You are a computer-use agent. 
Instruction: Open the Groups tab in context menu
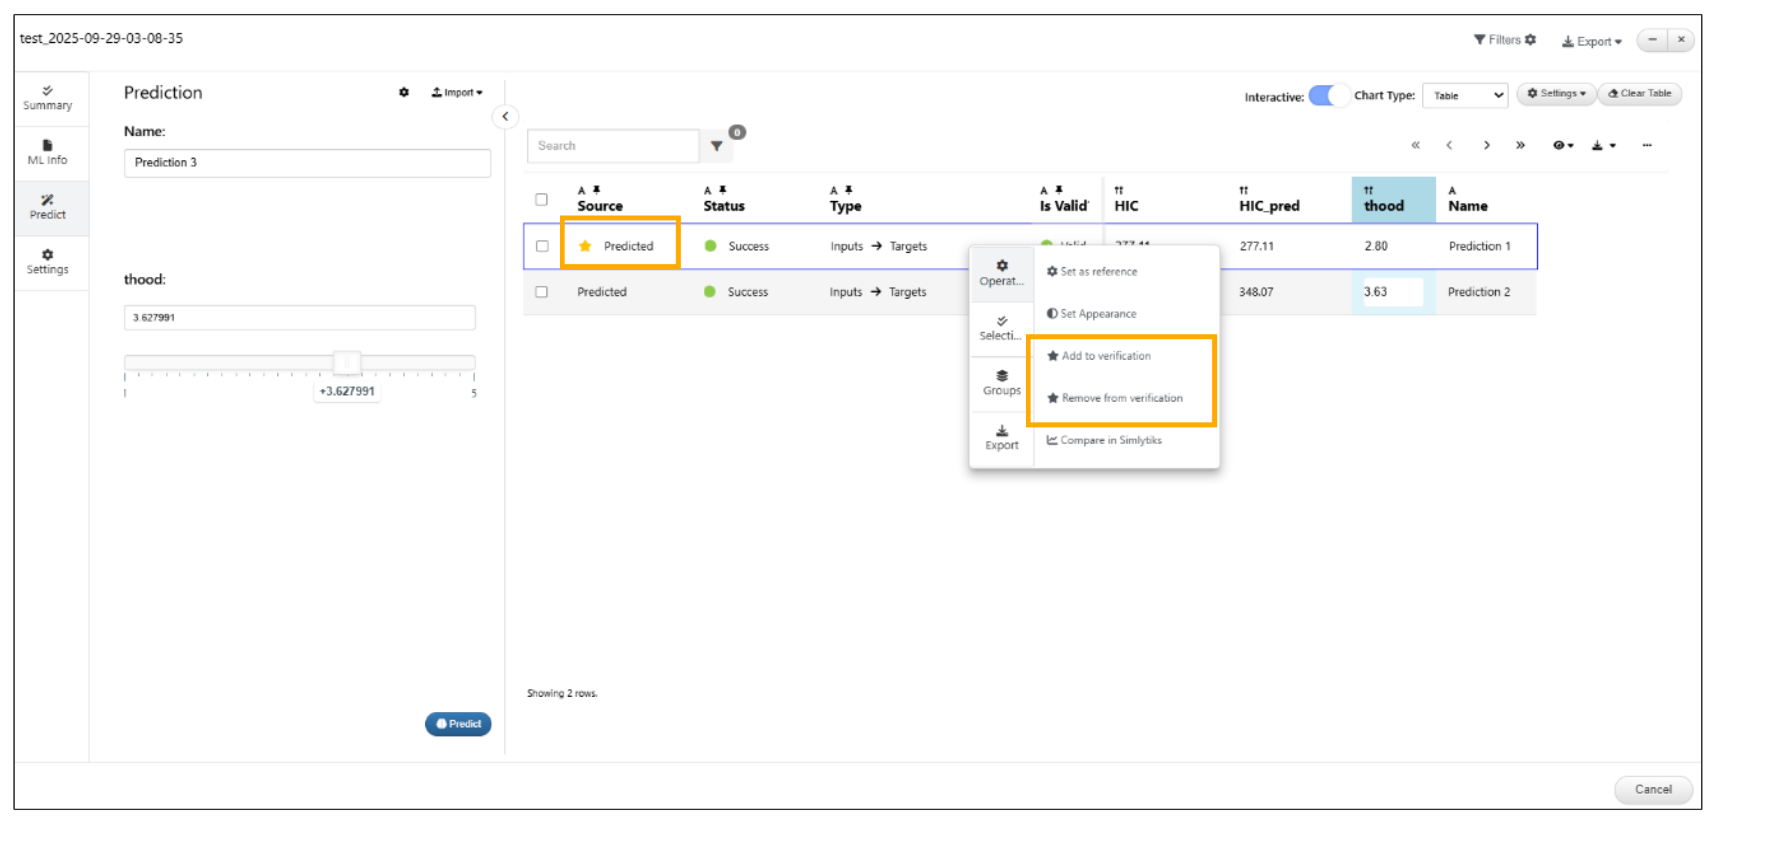click(x=1001, y=383)
